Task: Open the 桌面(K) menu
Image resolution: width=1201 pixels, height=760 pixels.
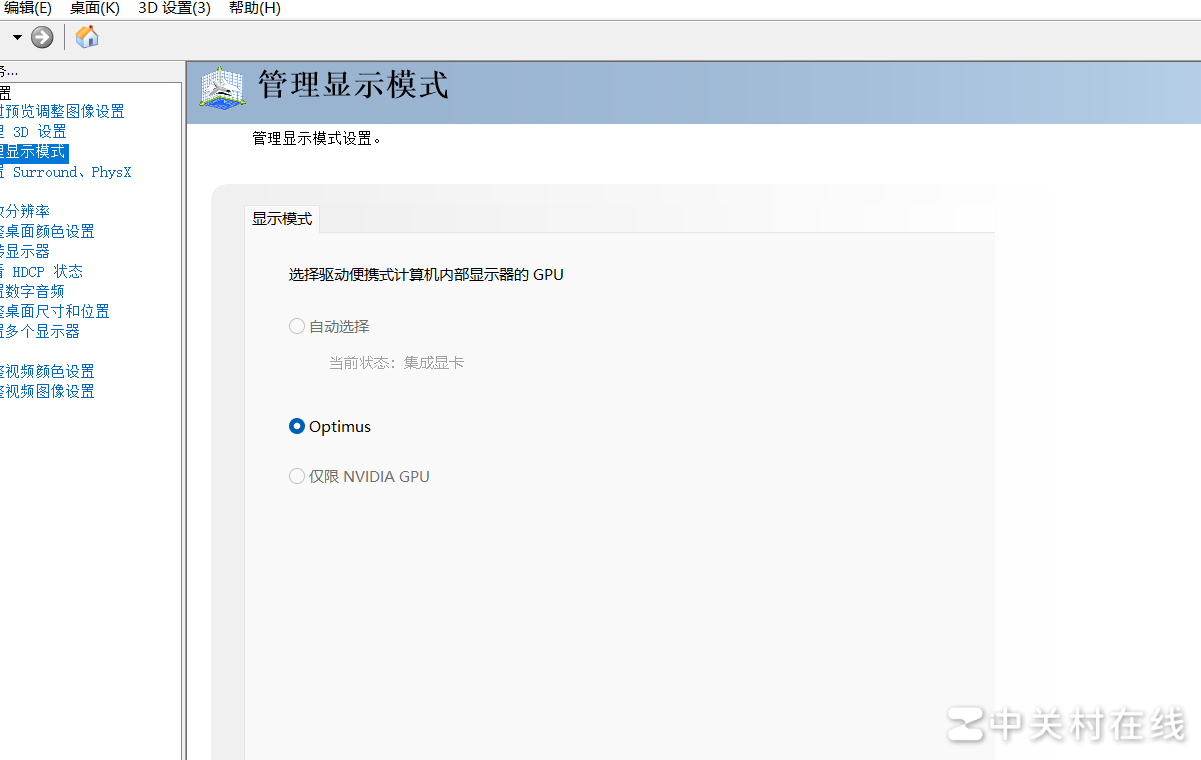Action: pos(95,8)
